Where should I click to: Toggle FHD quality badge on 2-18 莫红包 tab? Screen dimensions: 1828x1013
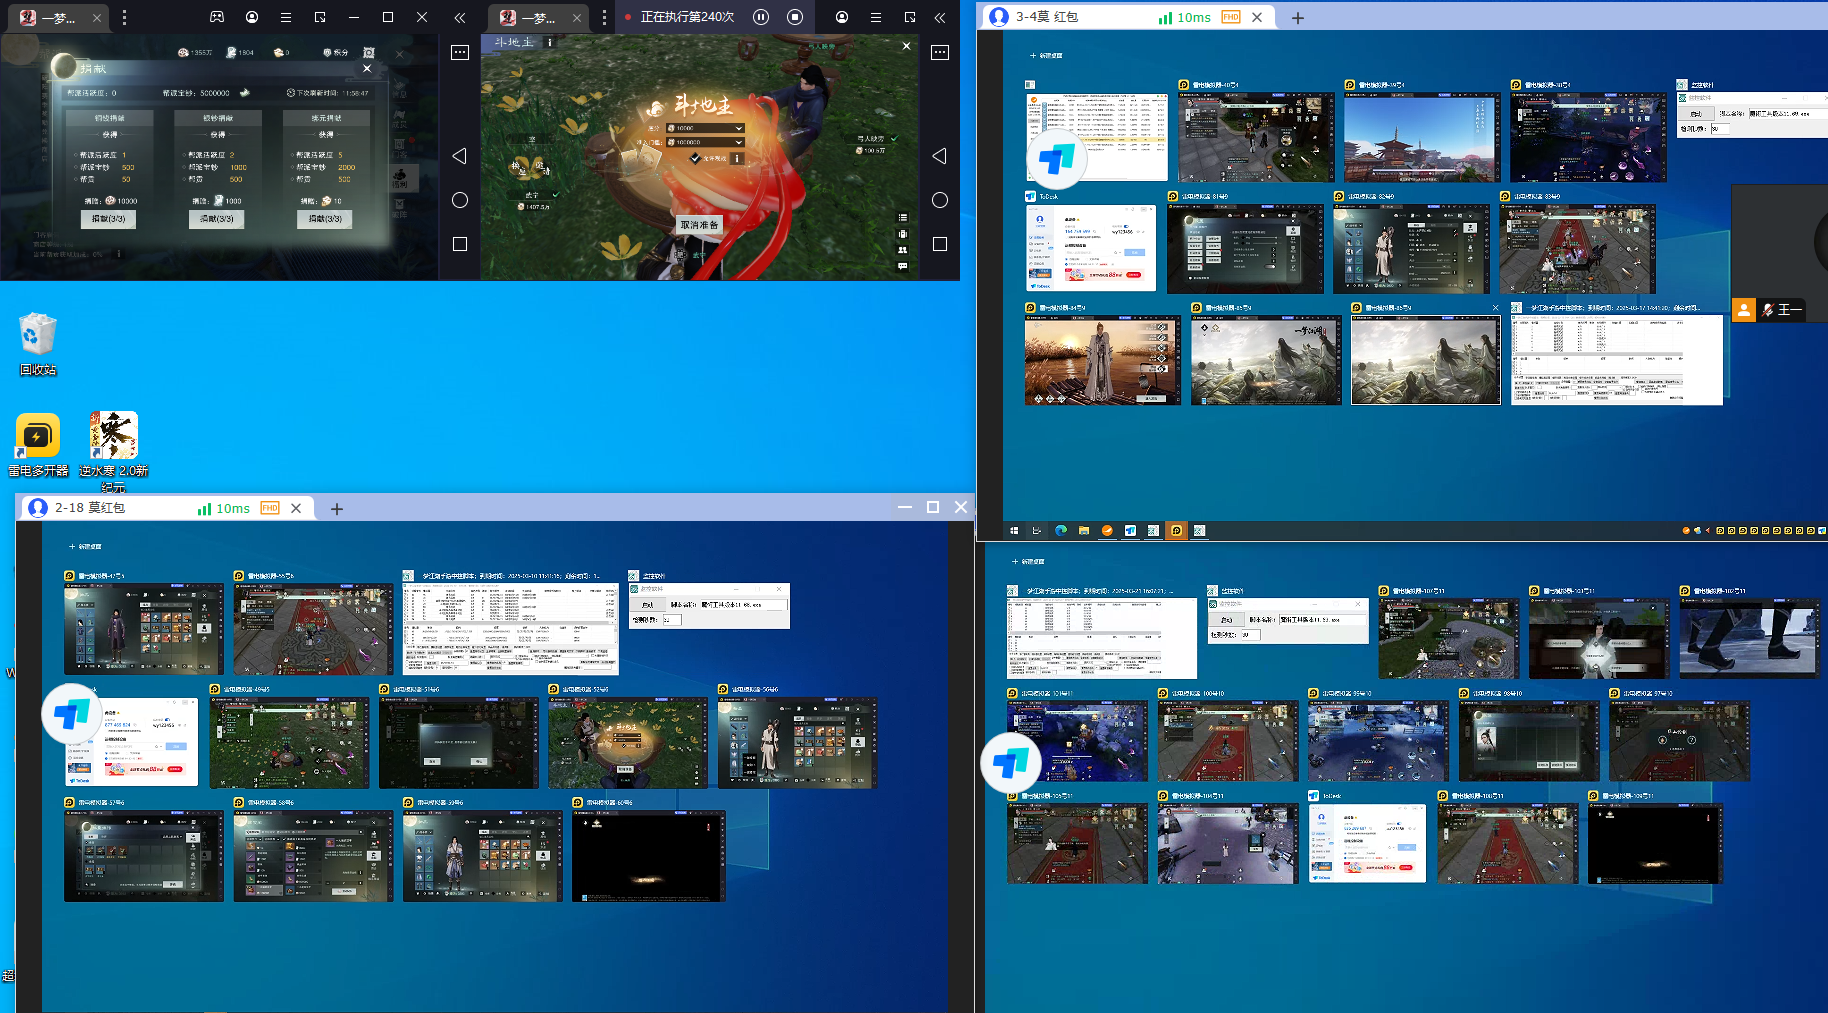(x=270, y=508)
